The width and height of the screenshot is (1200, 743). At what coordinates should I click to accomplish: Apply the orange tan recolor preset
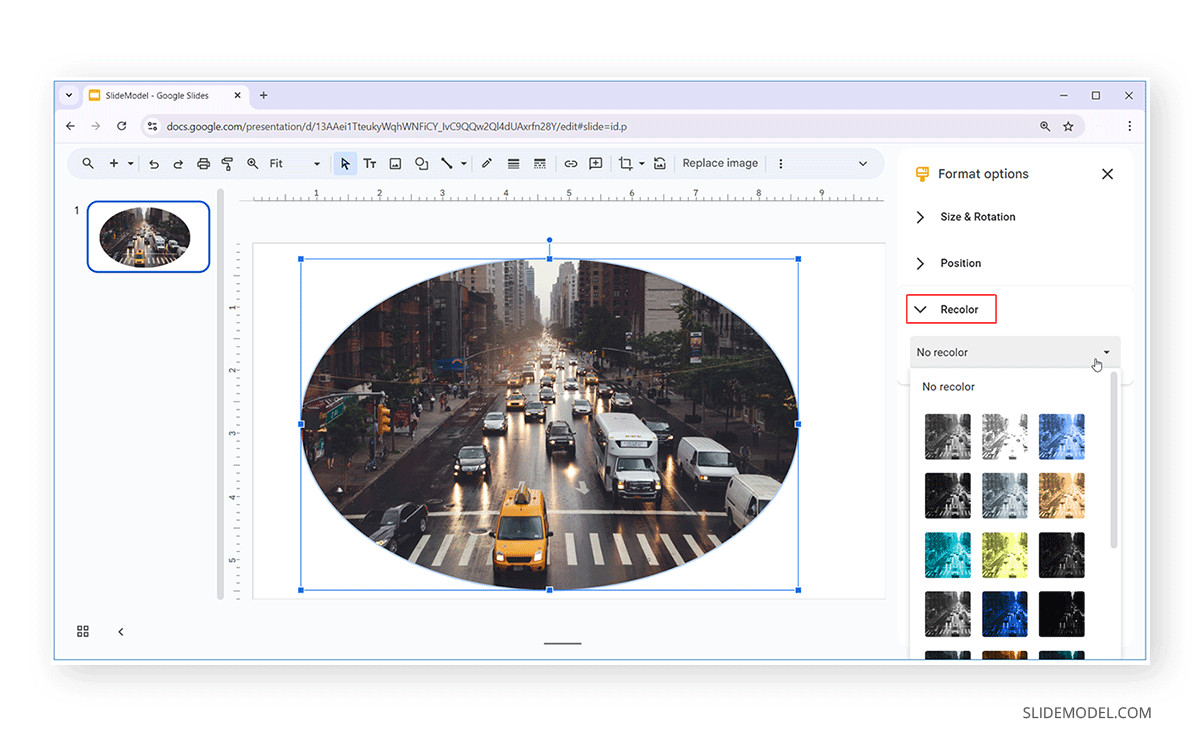pyautogui.click(x=1062, y=496)
